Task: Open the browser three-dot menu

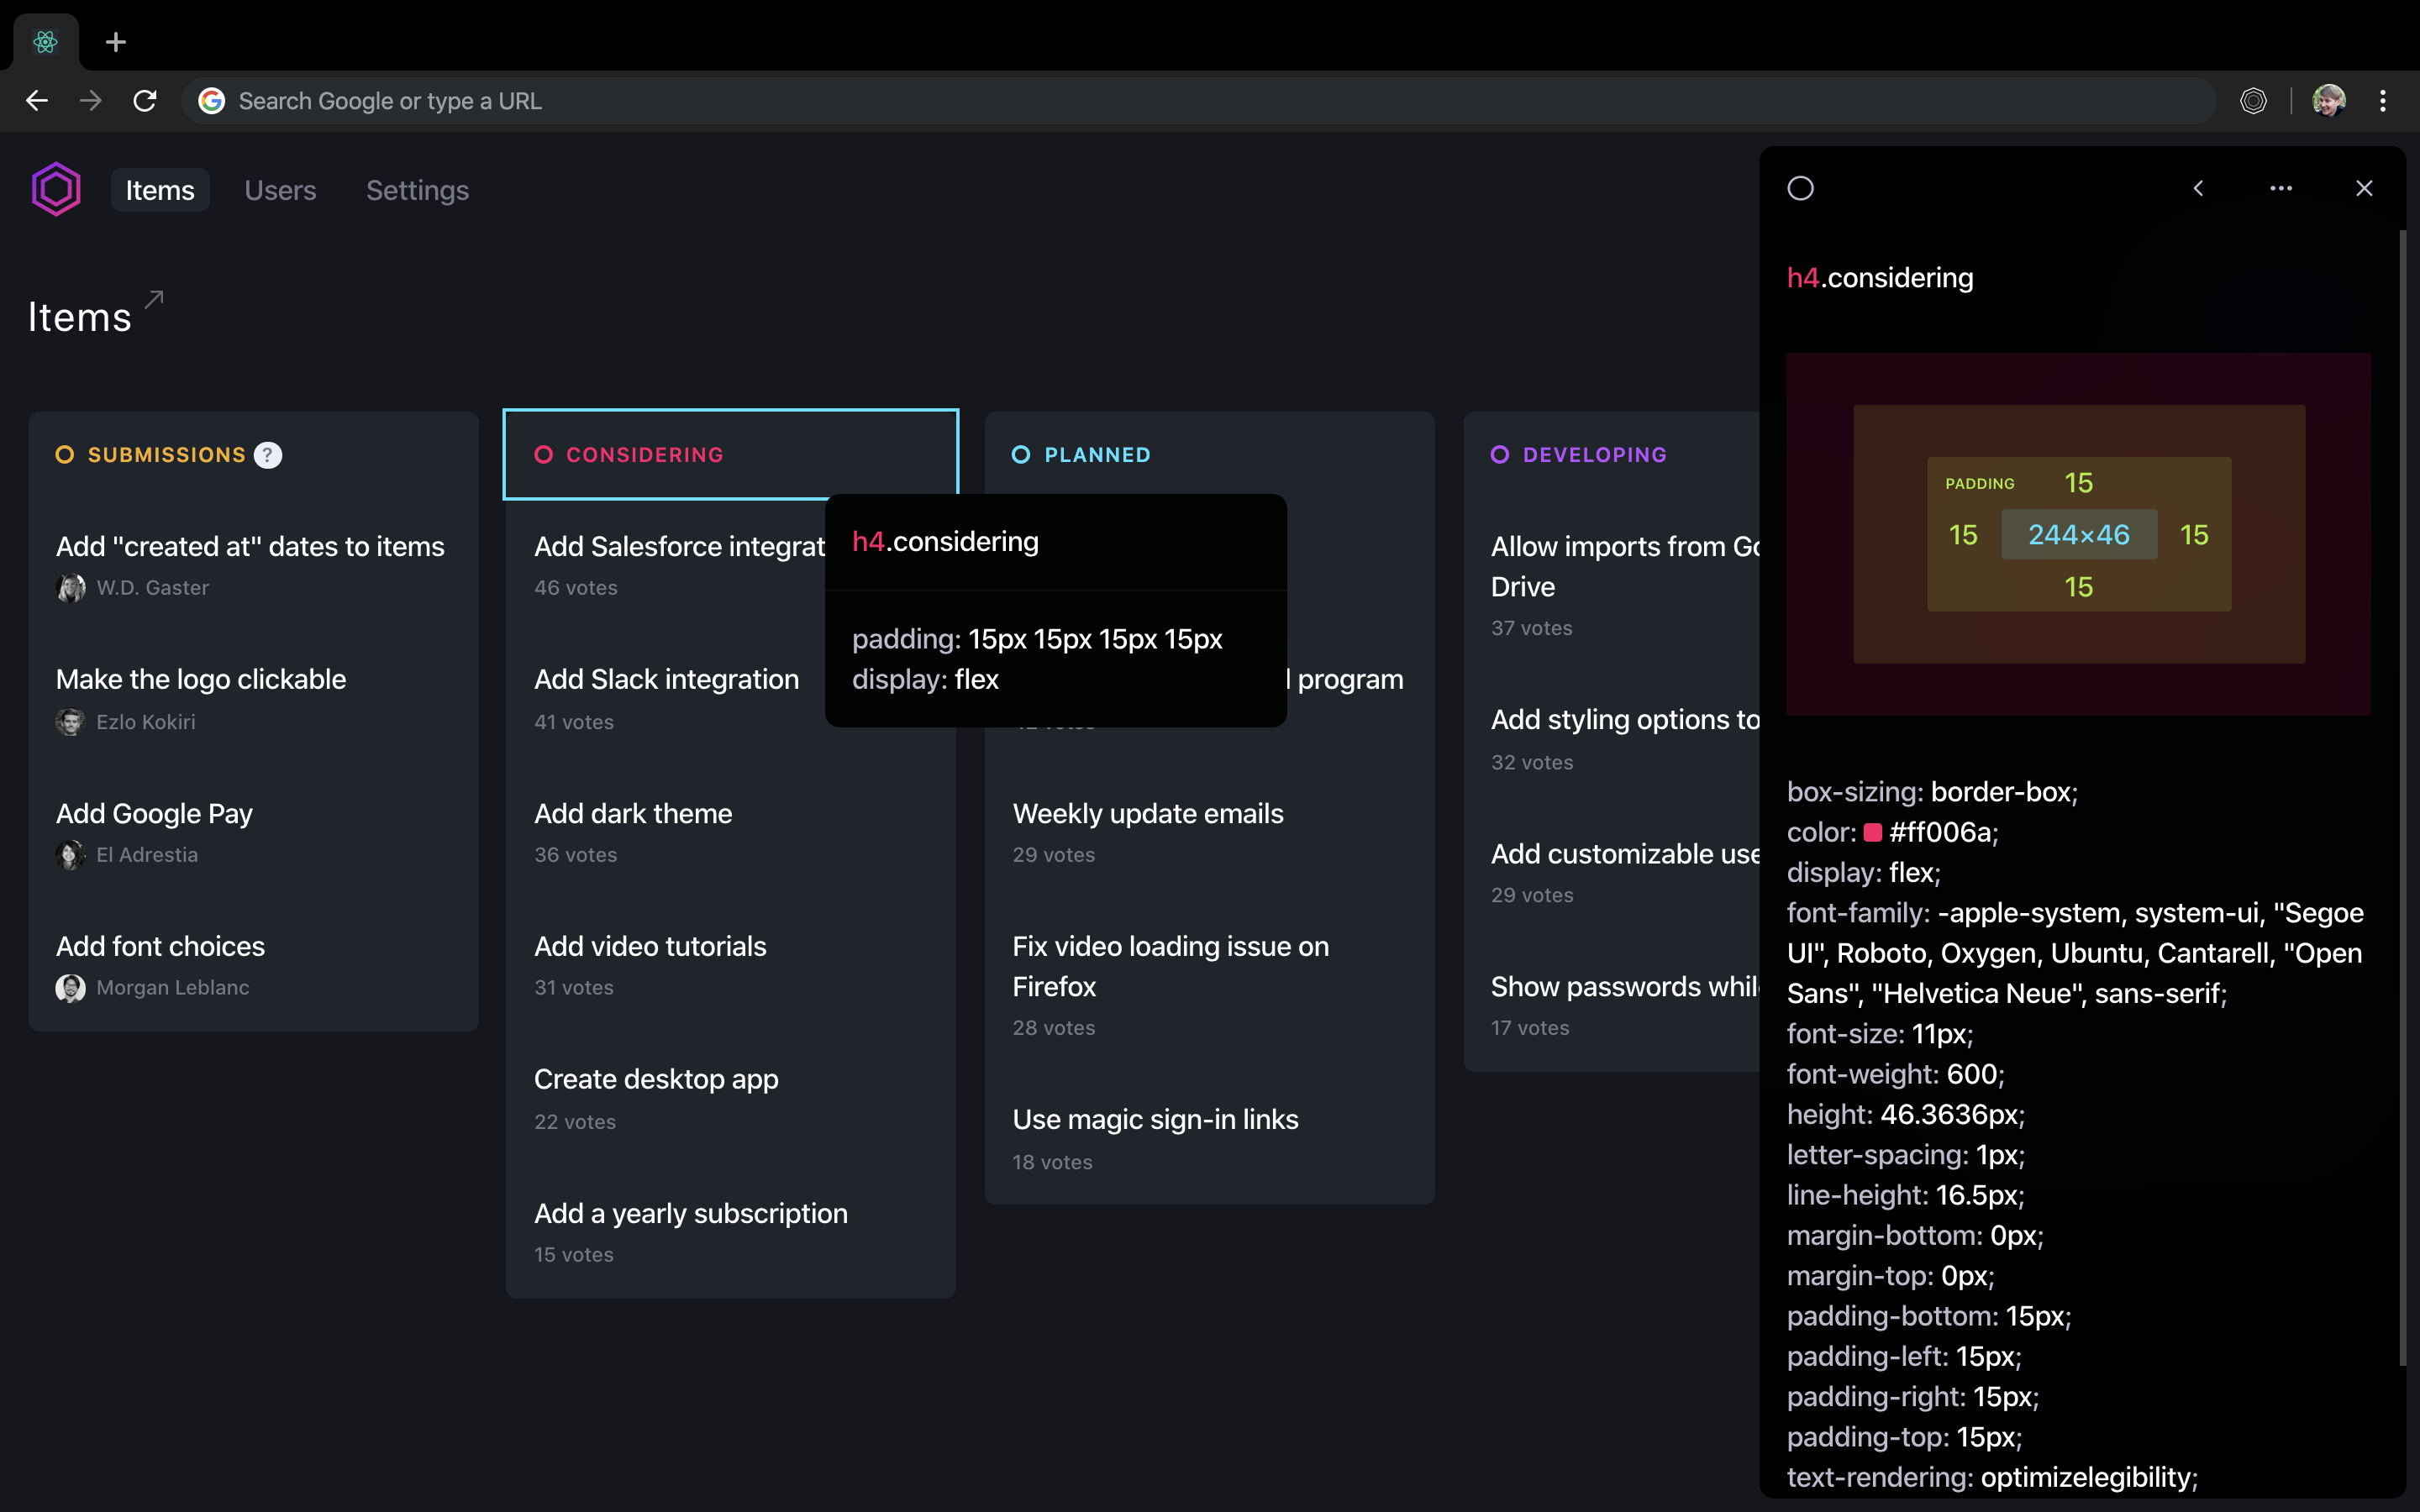Action: (x=2383, y=101)
